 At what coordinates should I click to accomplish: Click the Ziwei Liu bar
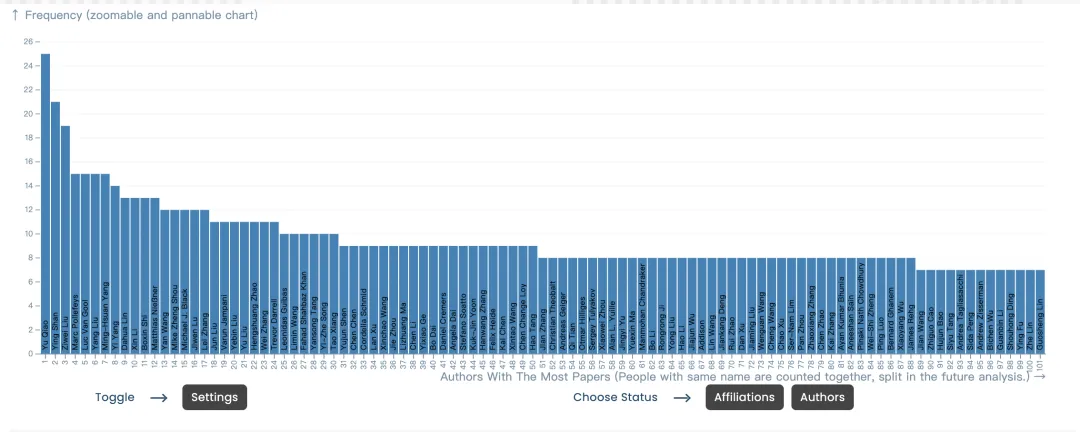pos(65,240)
